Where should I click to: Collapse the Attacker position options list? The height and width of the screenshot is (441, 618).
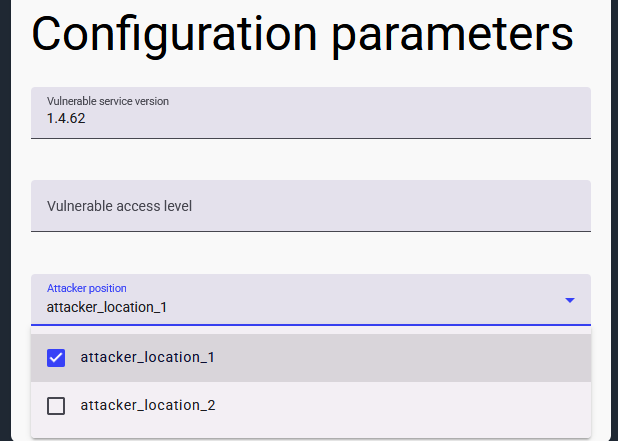(x=570, y=300)
